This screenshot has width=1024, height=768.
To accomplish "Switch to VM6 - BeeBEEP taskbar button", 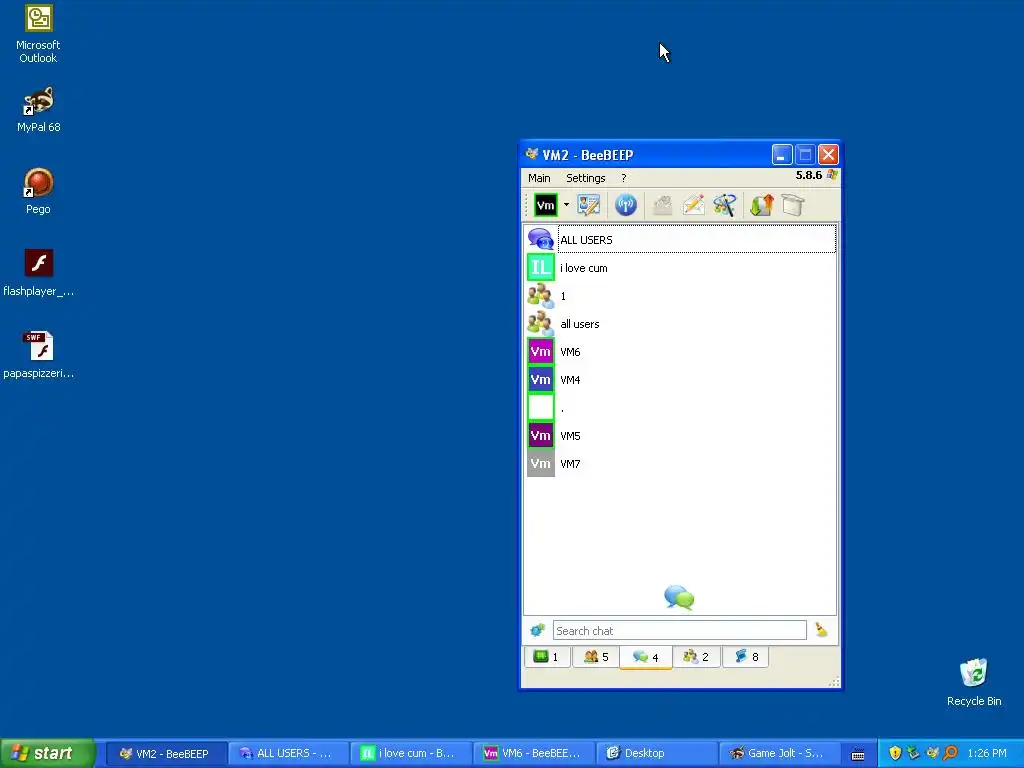I will (533, 754).
